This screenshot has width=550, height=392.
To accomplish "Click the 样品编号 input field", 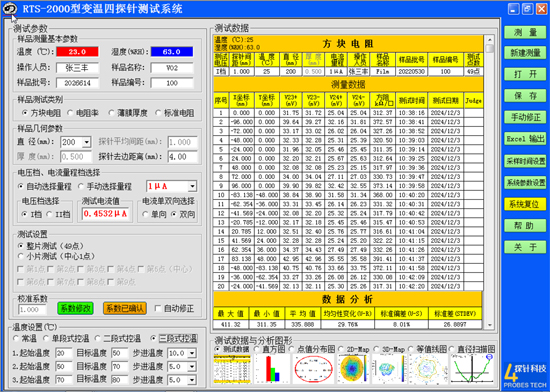I will pyautogui.click(x=172, y=83).
